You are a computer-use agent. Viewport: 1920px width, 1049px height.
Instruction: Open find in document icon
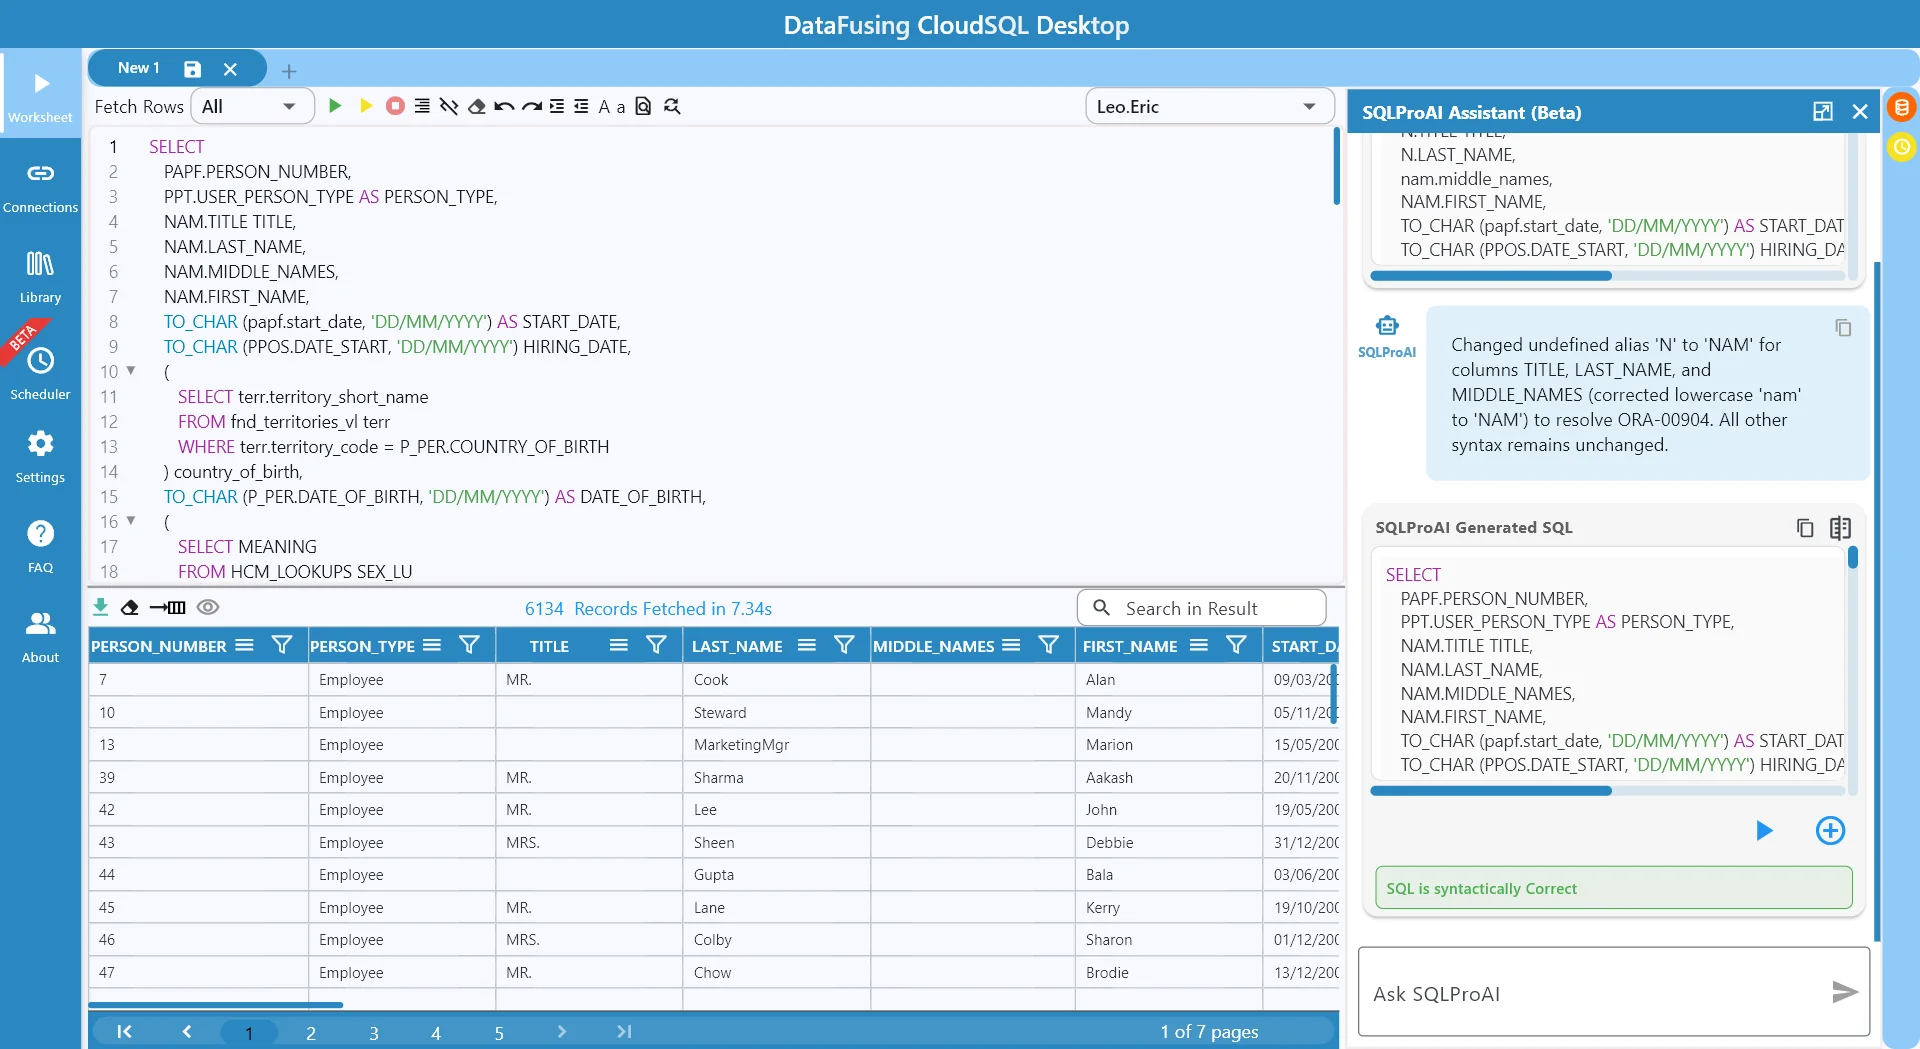click(x=643, y=106)
